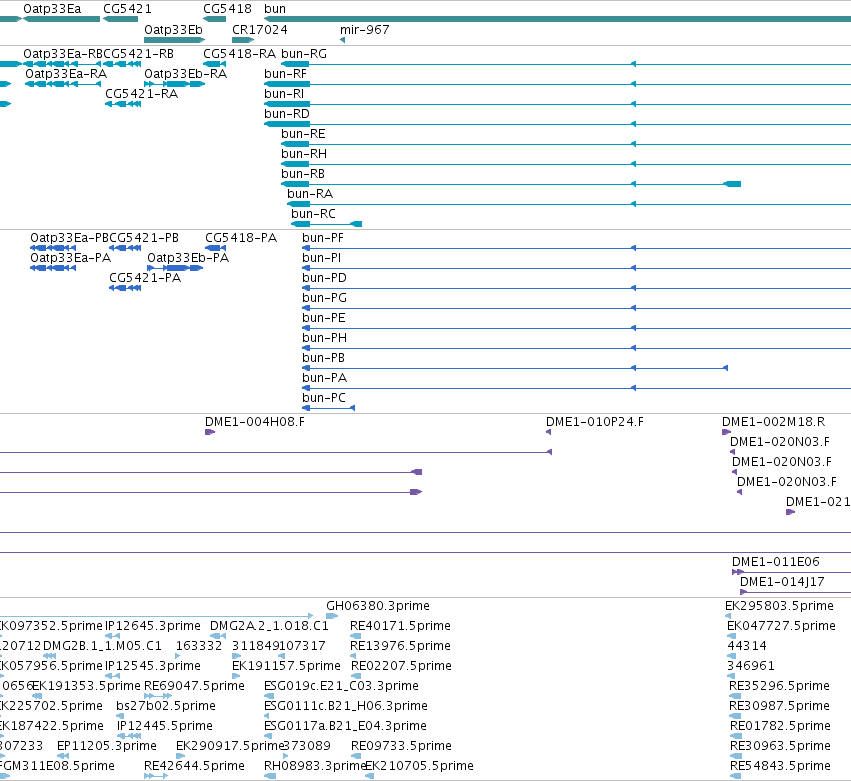
Task: Select transcript label bun-RG
Action: pos(304,54)
